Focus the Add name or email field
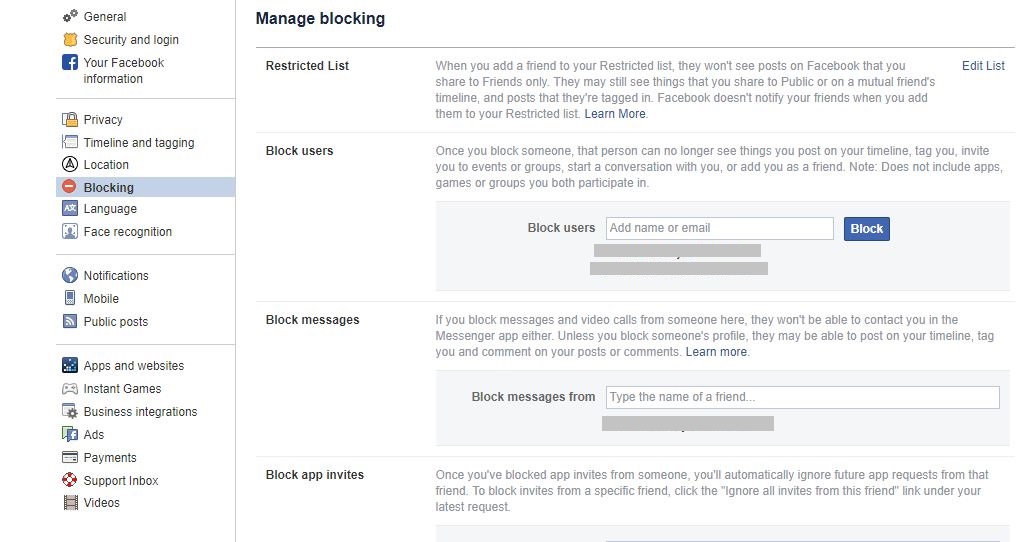This screenshot has height=542, width=1025. pyautogui.click(x=719, y=228)
